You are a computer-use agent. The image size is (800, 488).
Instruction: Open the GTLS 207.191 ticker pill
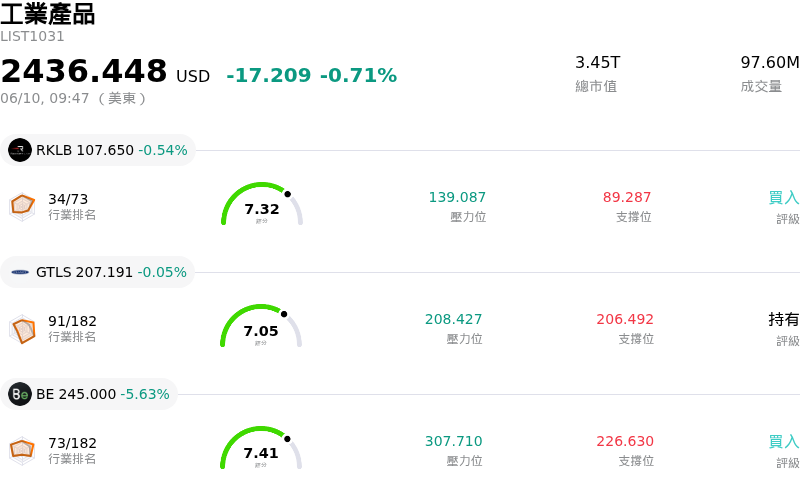(x=97, y=272)
